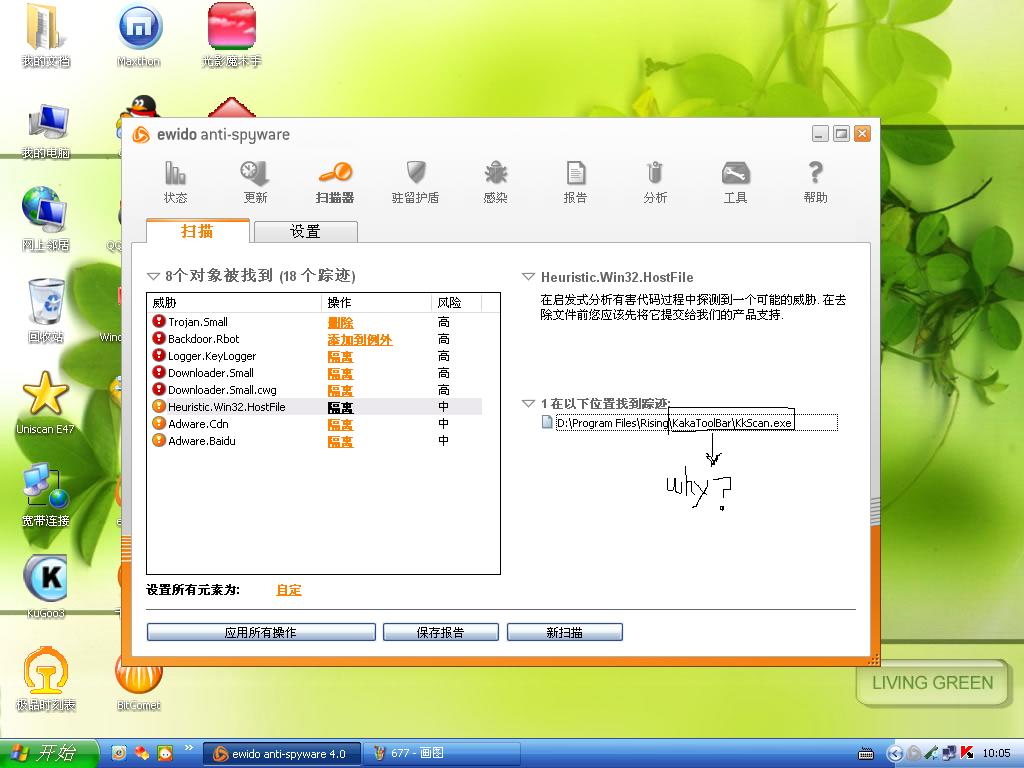This screenshot has height=768, width=1024.
Task: Open the KuGoo3 desktop icon
Action: pos(45,586)
